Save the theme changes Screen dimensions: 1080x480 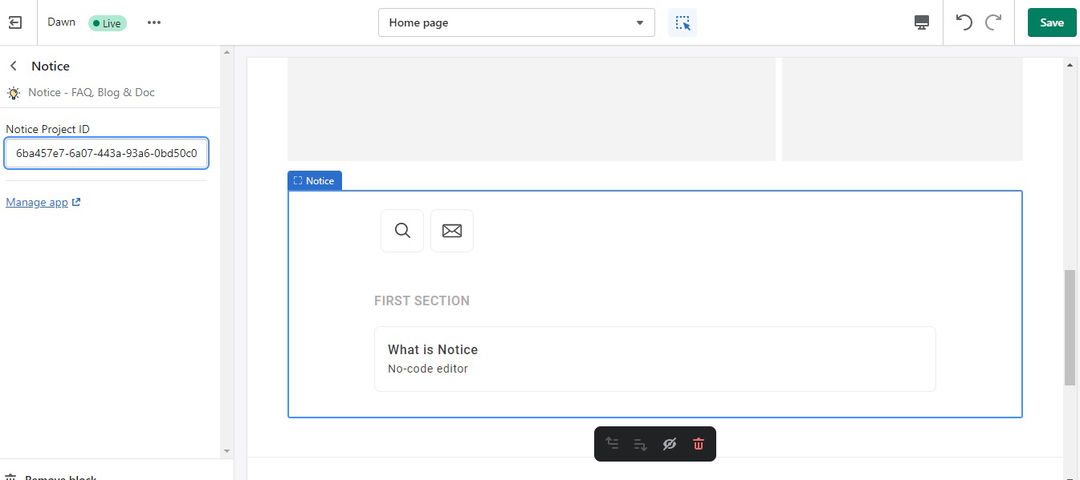tap(1052, 23)
